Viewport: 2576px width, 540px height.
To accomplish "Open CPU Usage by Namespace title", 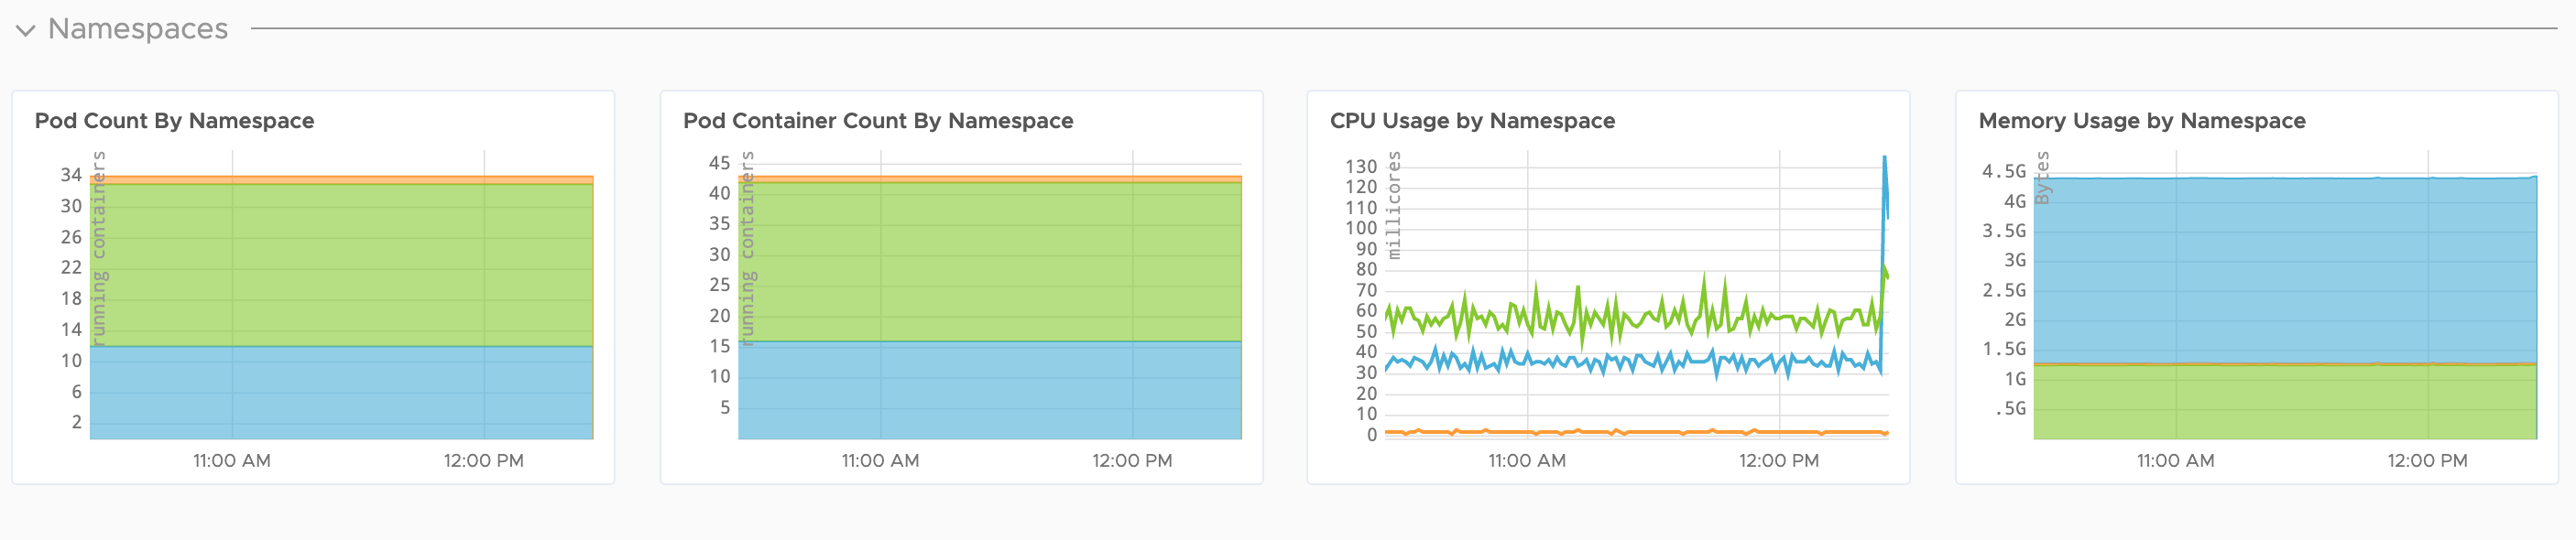I will coord(1471,121).
